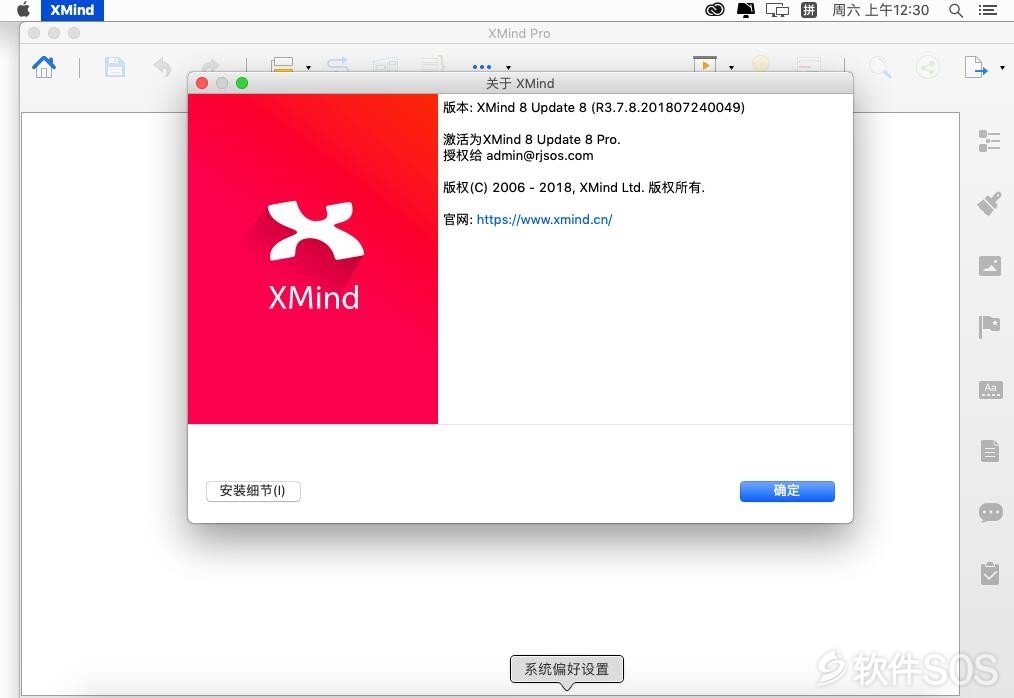Open dropdown arrow beside three dots
This screenshot has width=1014, height=698.
coord(508,67)
